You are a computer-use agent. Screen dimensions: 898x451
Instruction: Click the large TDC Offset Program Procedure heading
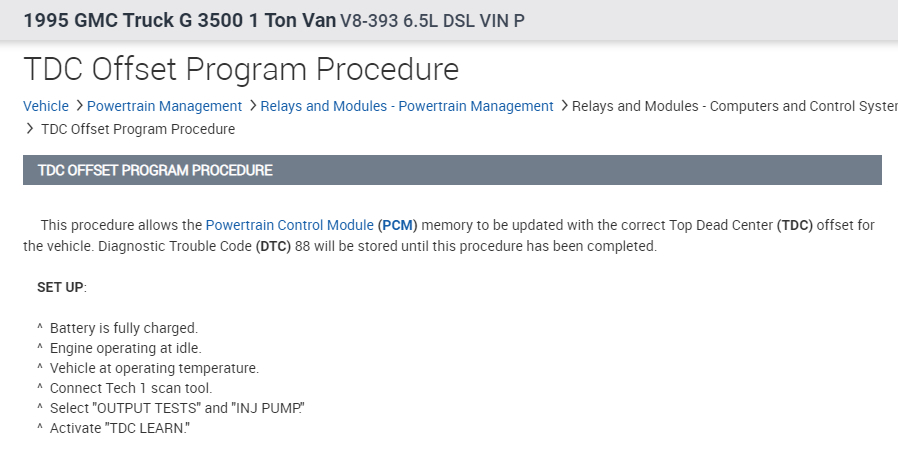pos(241,69)
